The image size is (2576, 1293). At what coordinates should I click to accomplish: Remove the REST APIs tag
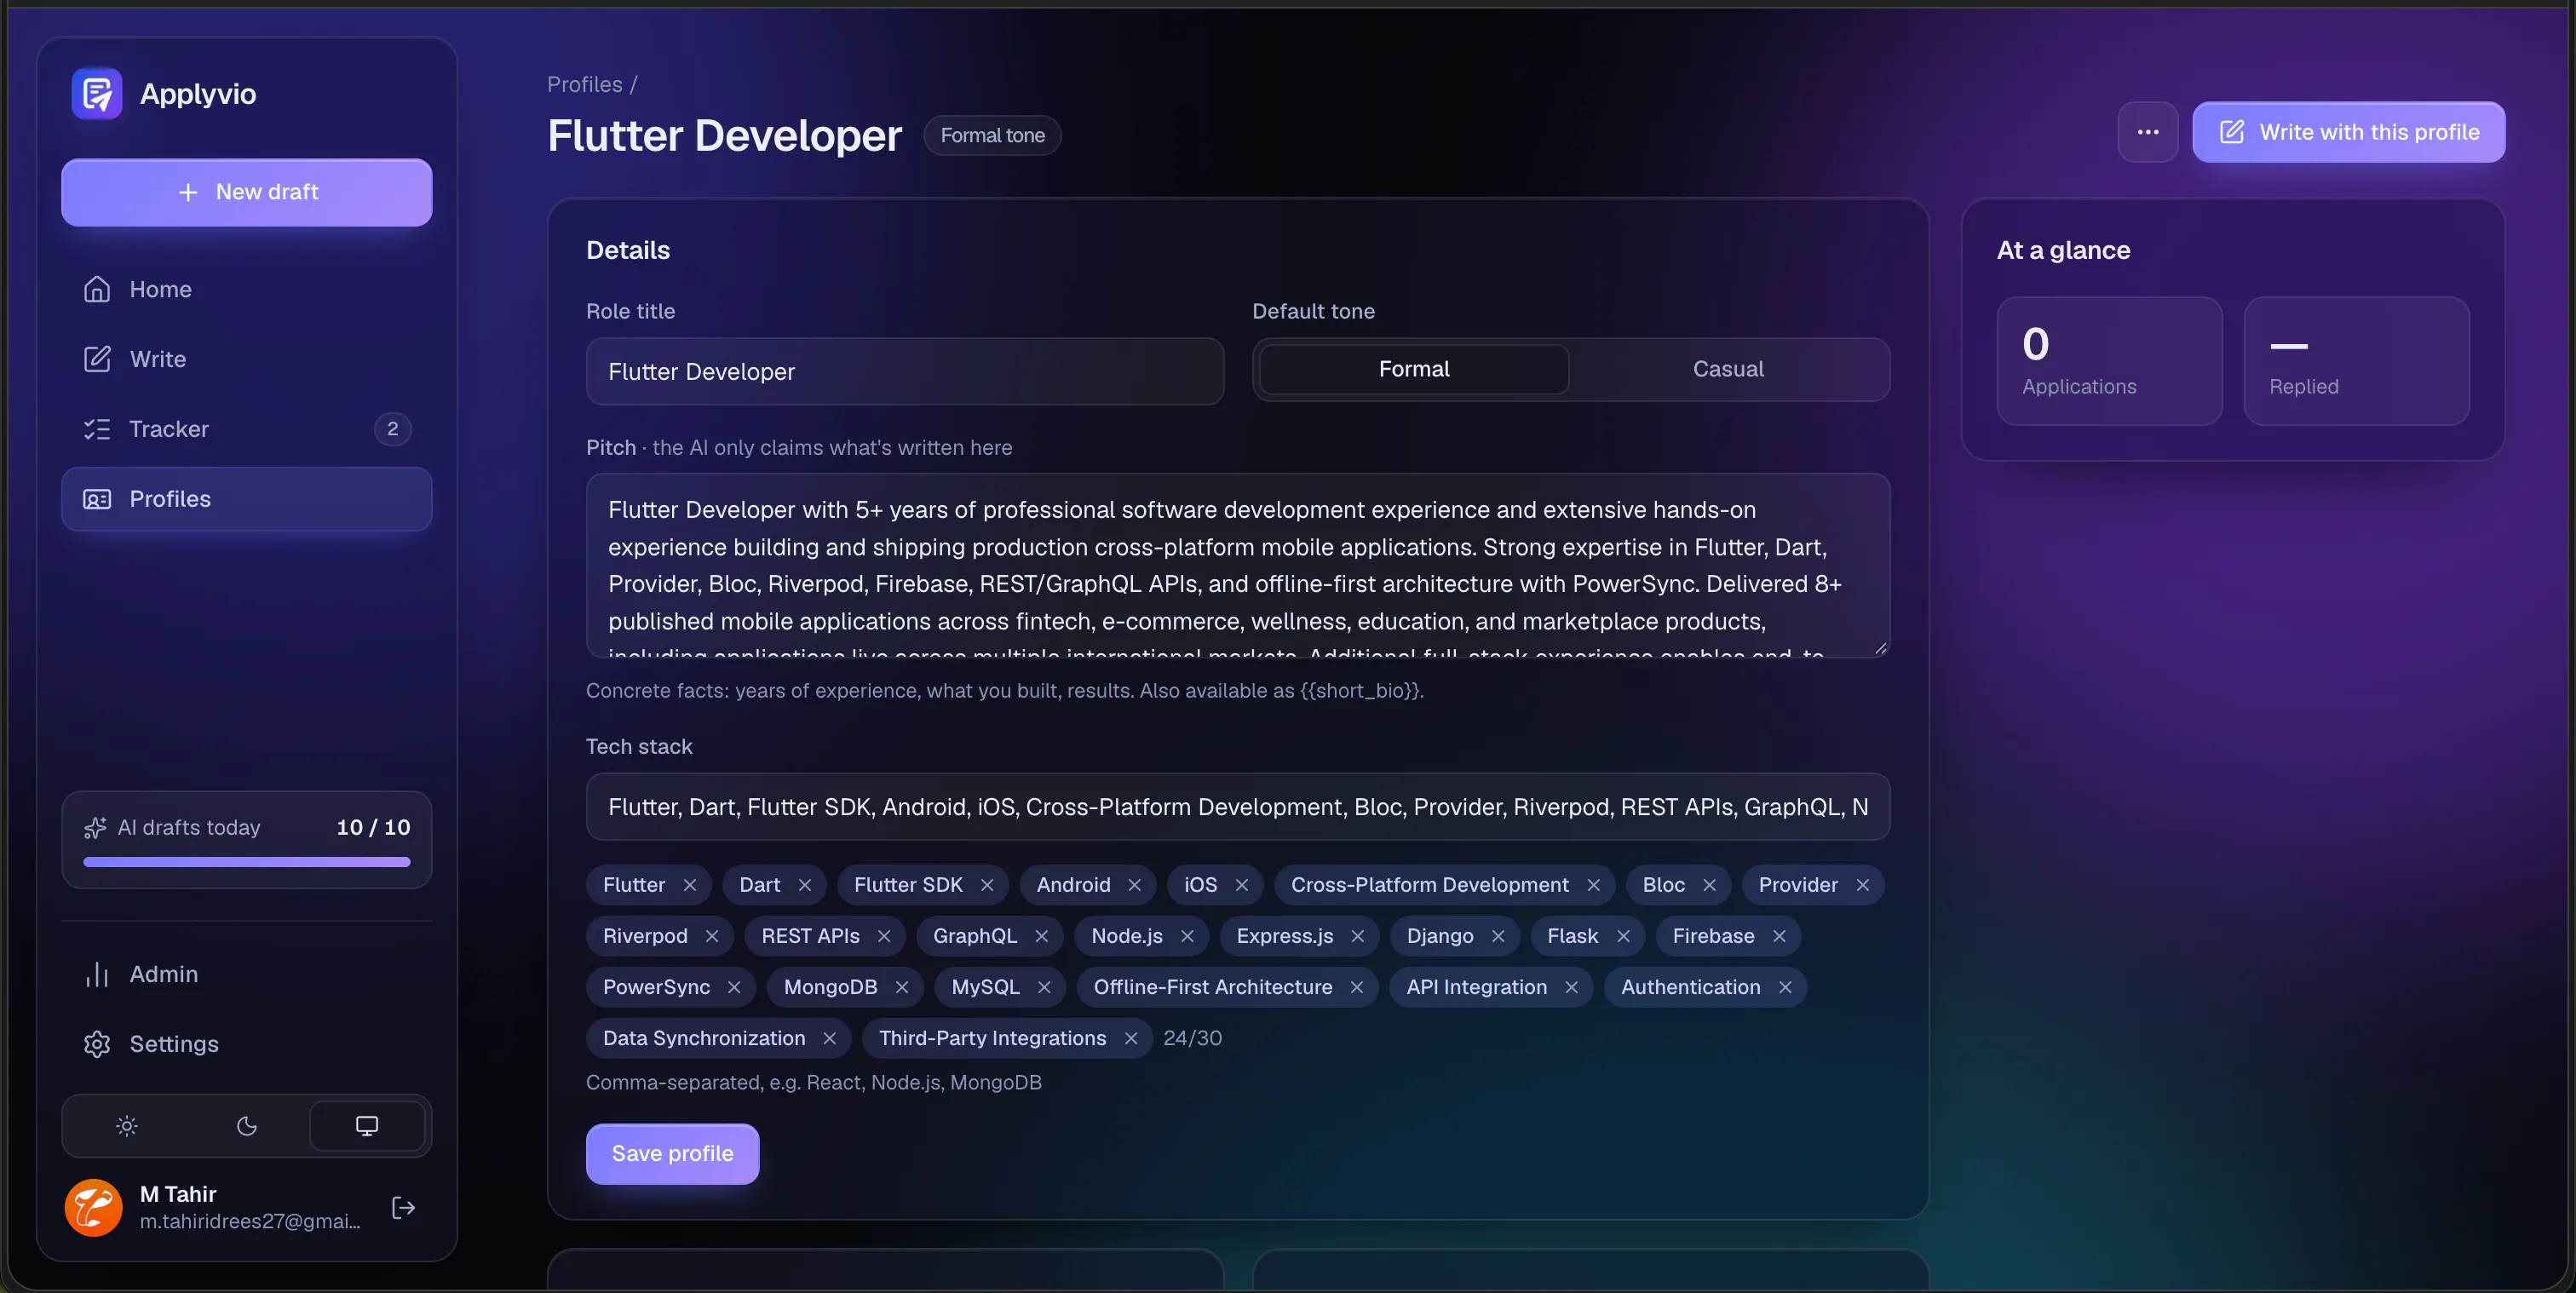coord(884,936)
